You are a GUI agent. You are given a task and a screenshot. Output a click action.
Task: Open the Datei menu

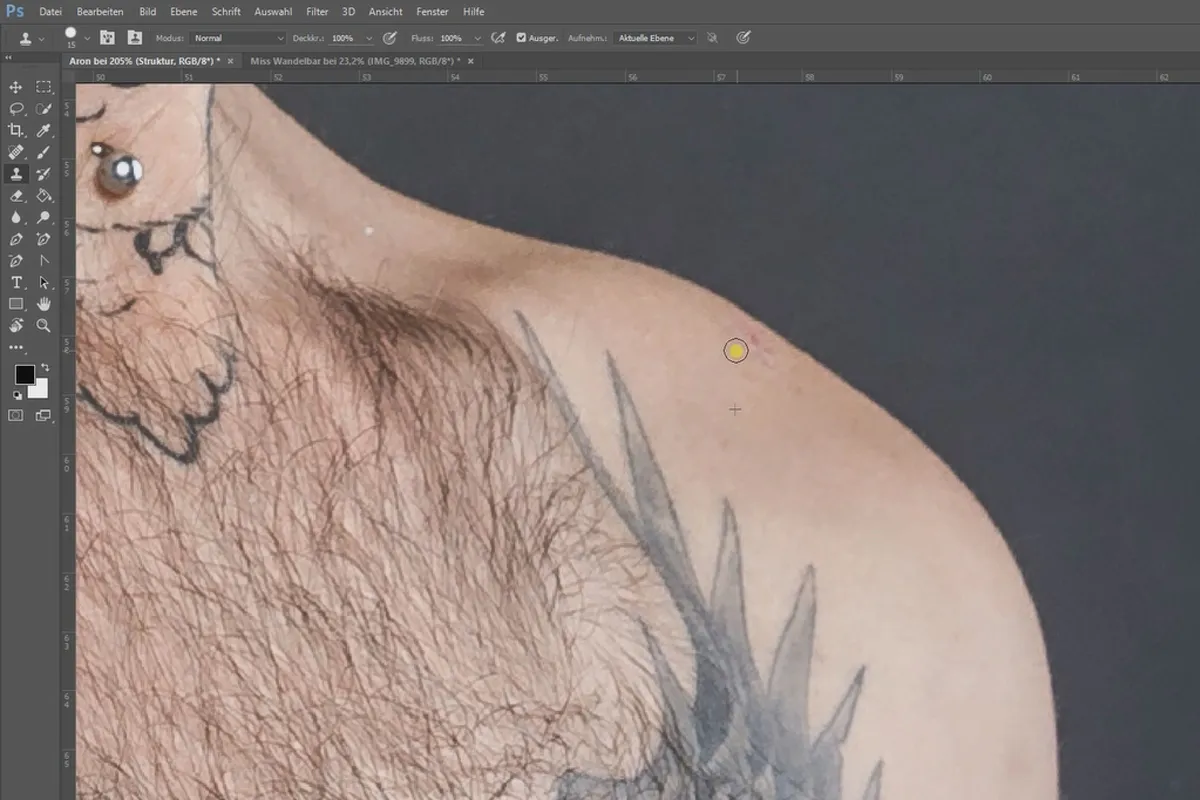(x=50, y=12)
